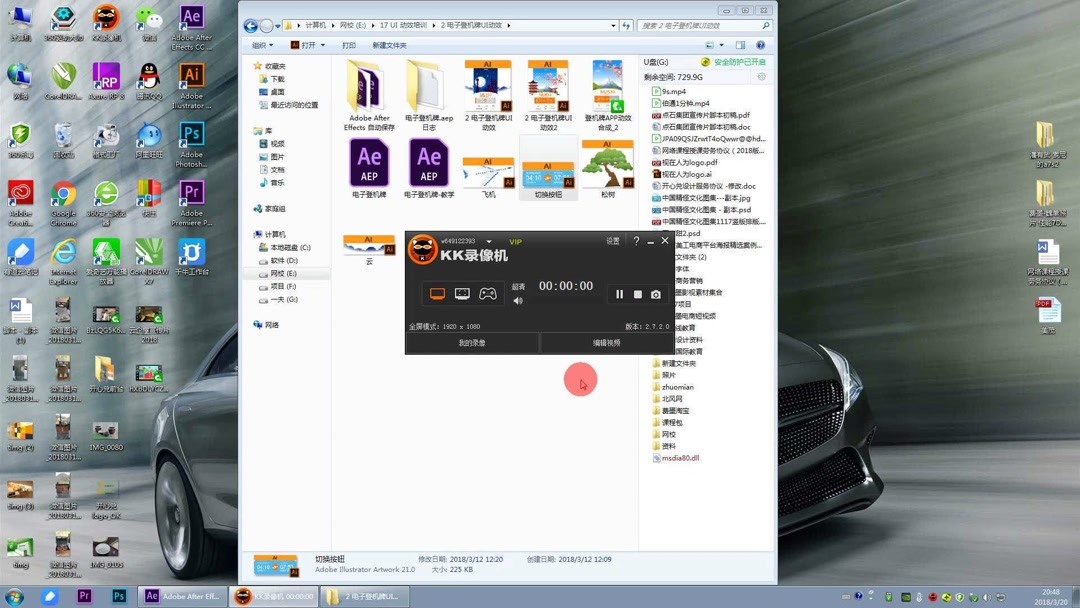Toggle the explorer preview pane
Image resolution: width=1080 pixels, height=608 pixels.
pyautogui.click(x=740, y=45)
